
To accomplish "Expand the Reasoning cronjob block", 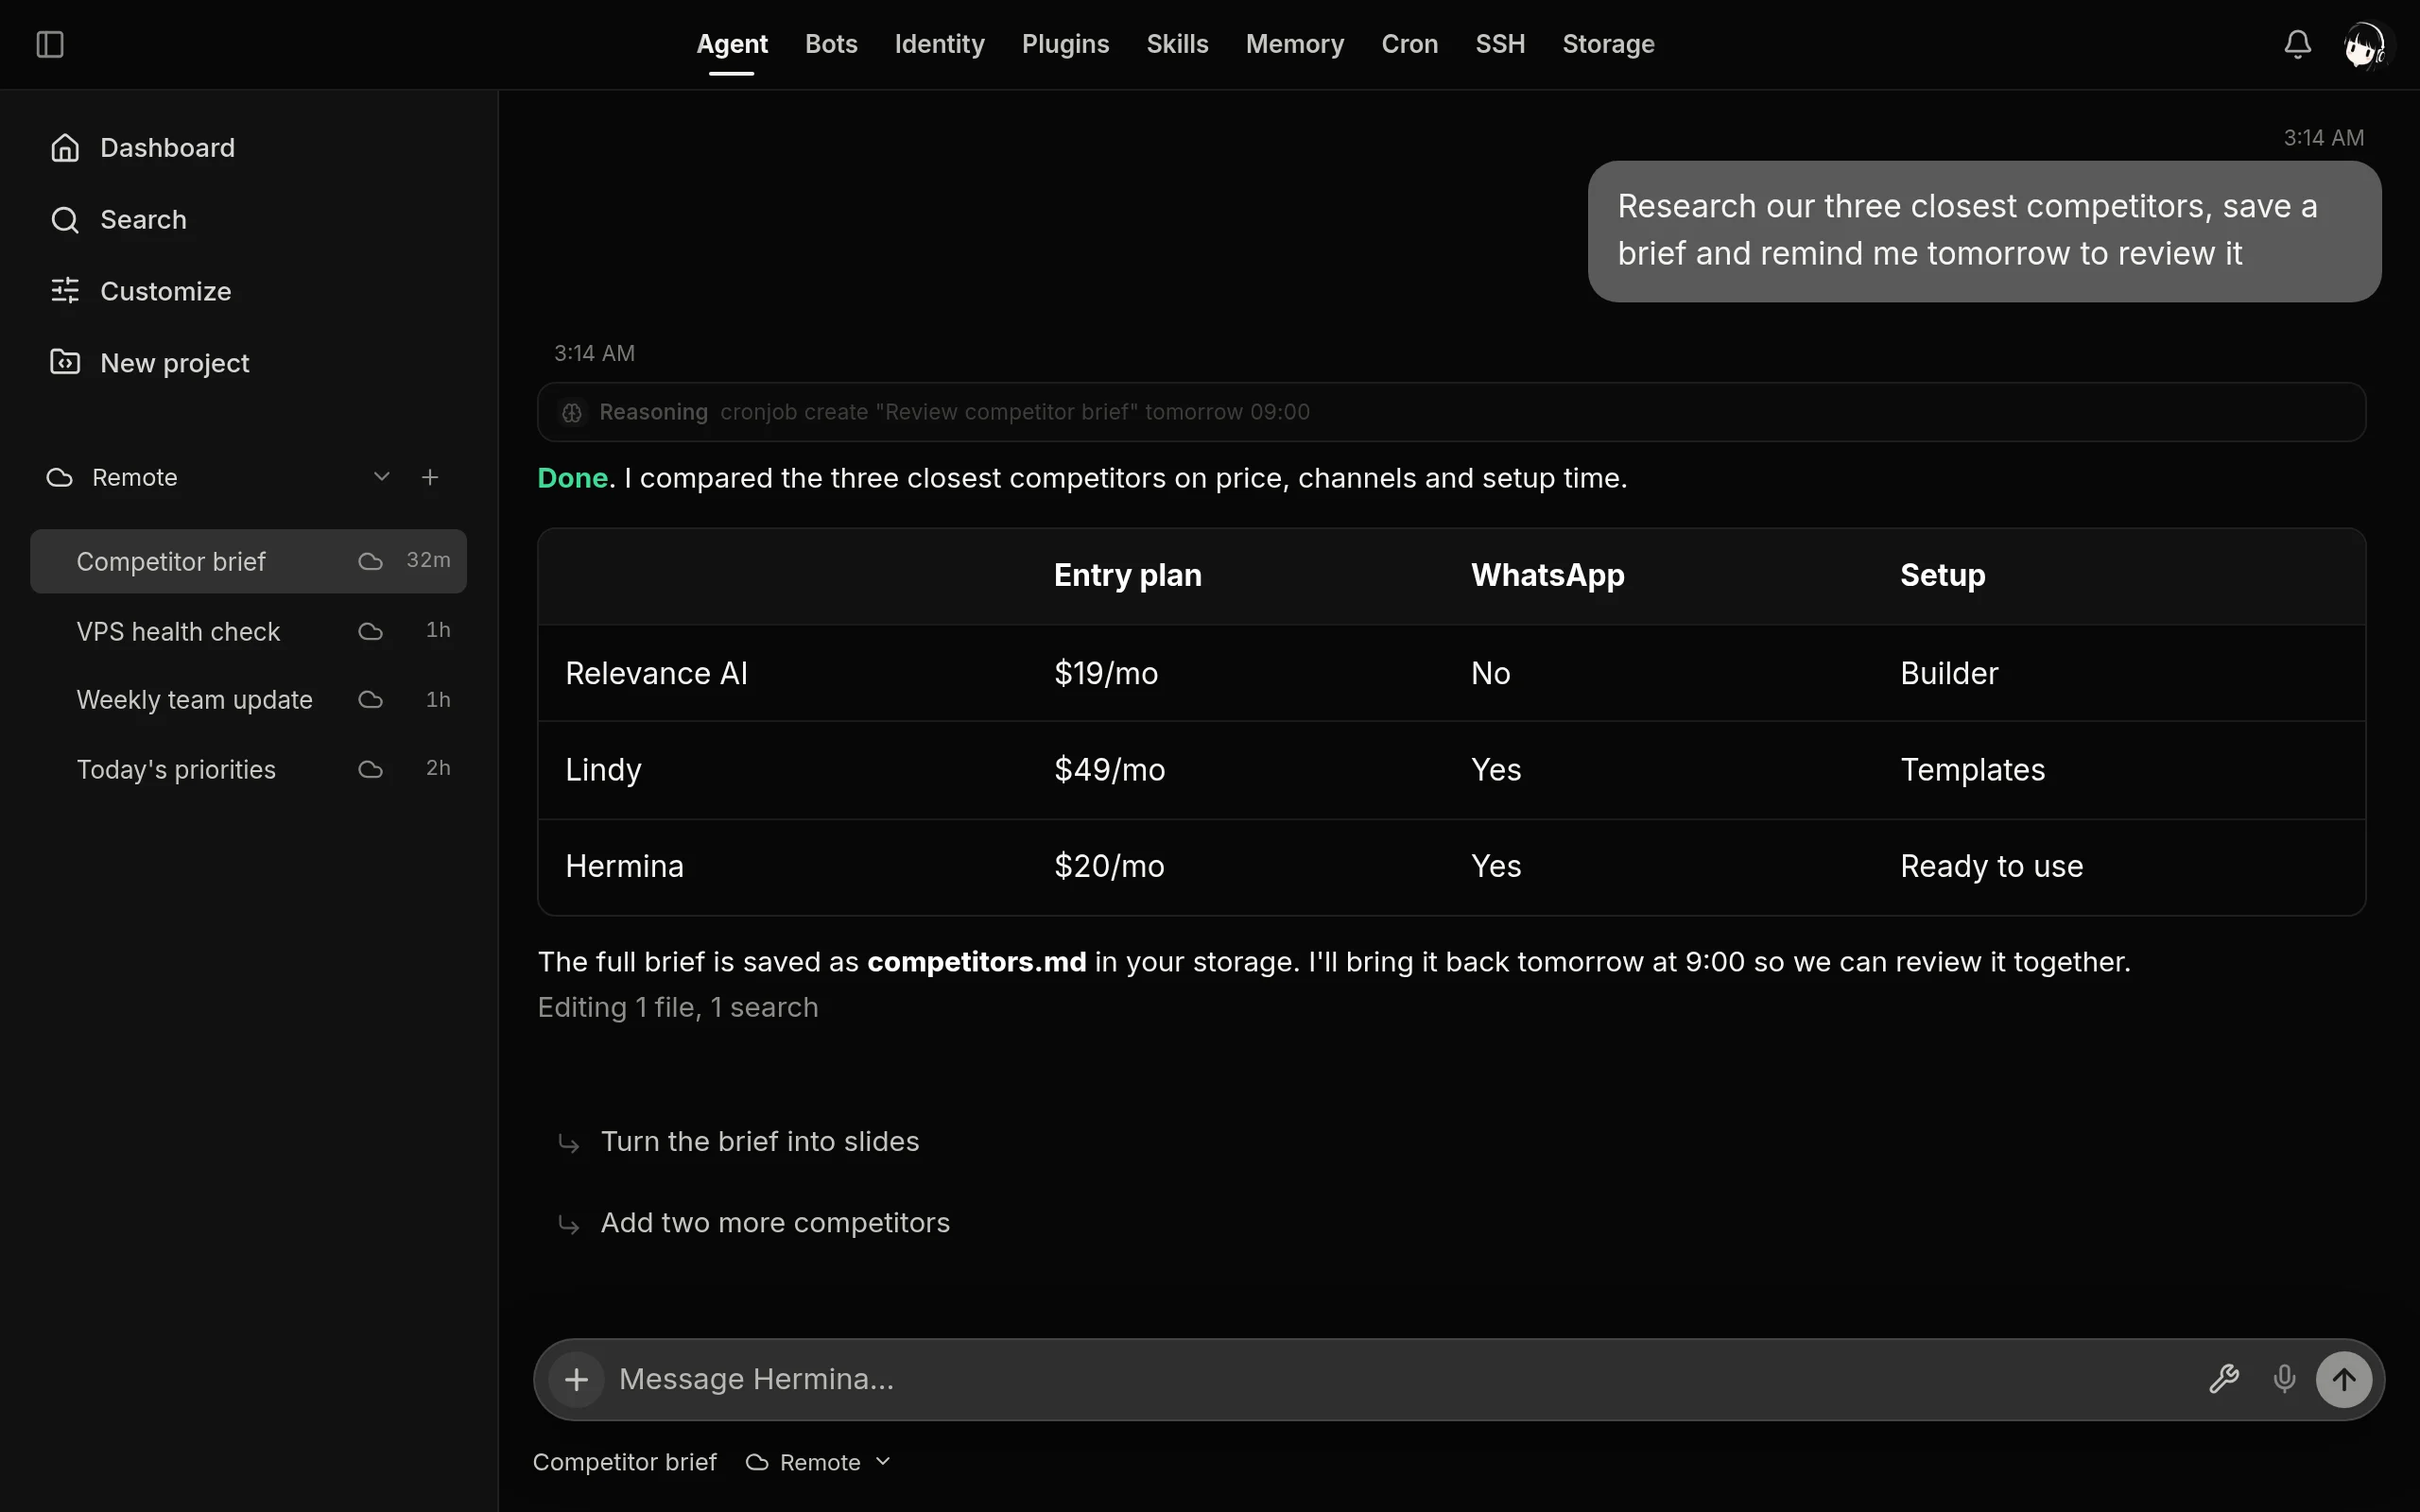I will click(1451, 412).
